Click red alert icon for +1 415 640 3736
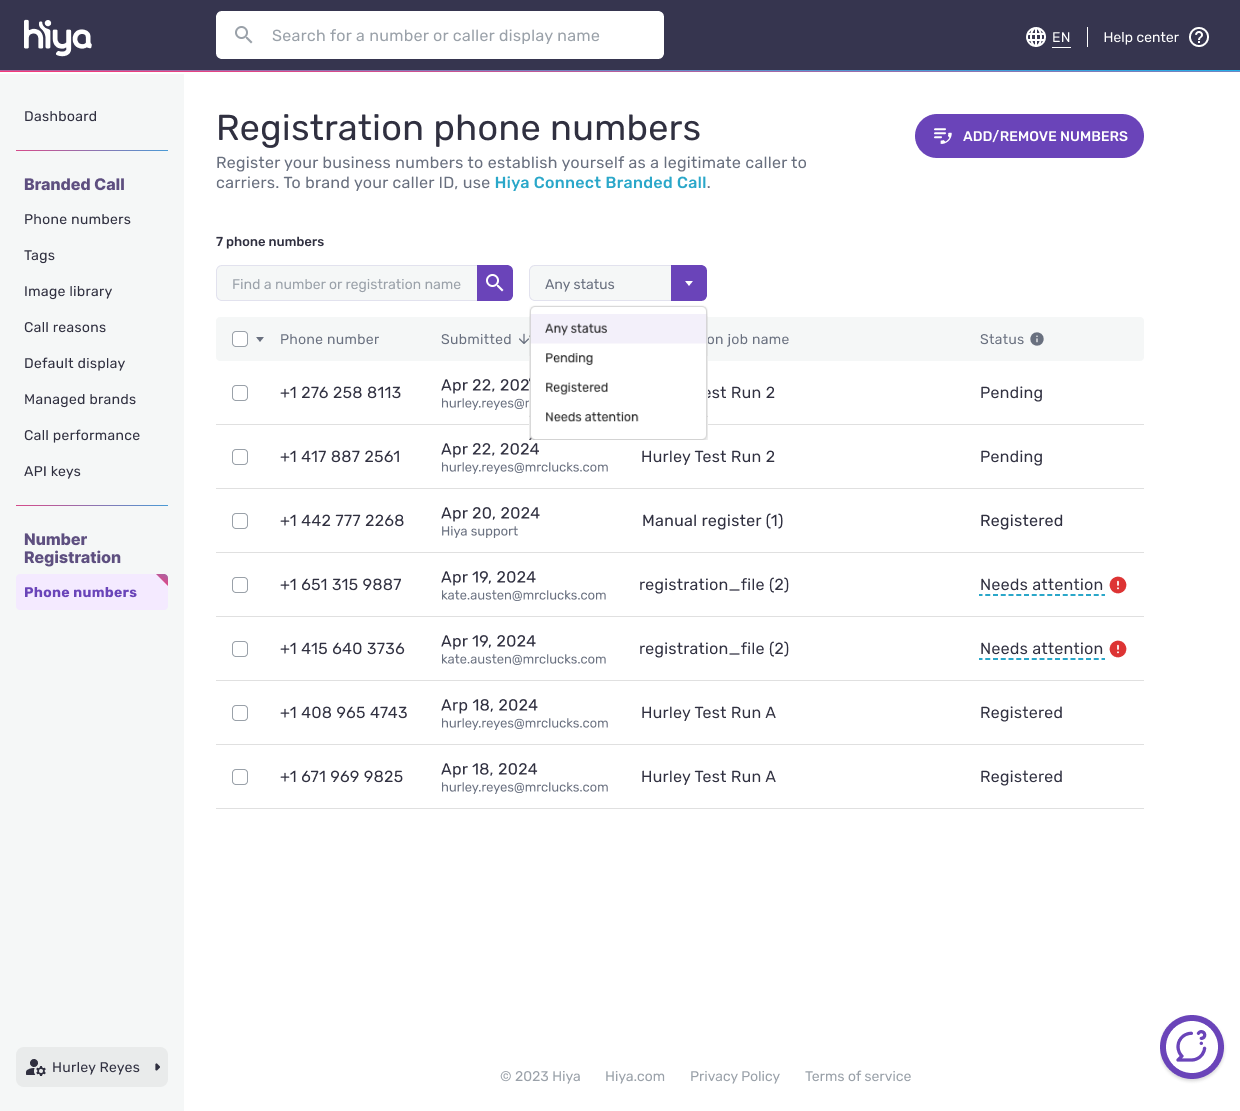The width and height of the screenshot is (1240, 1111). pos(1118,649)
